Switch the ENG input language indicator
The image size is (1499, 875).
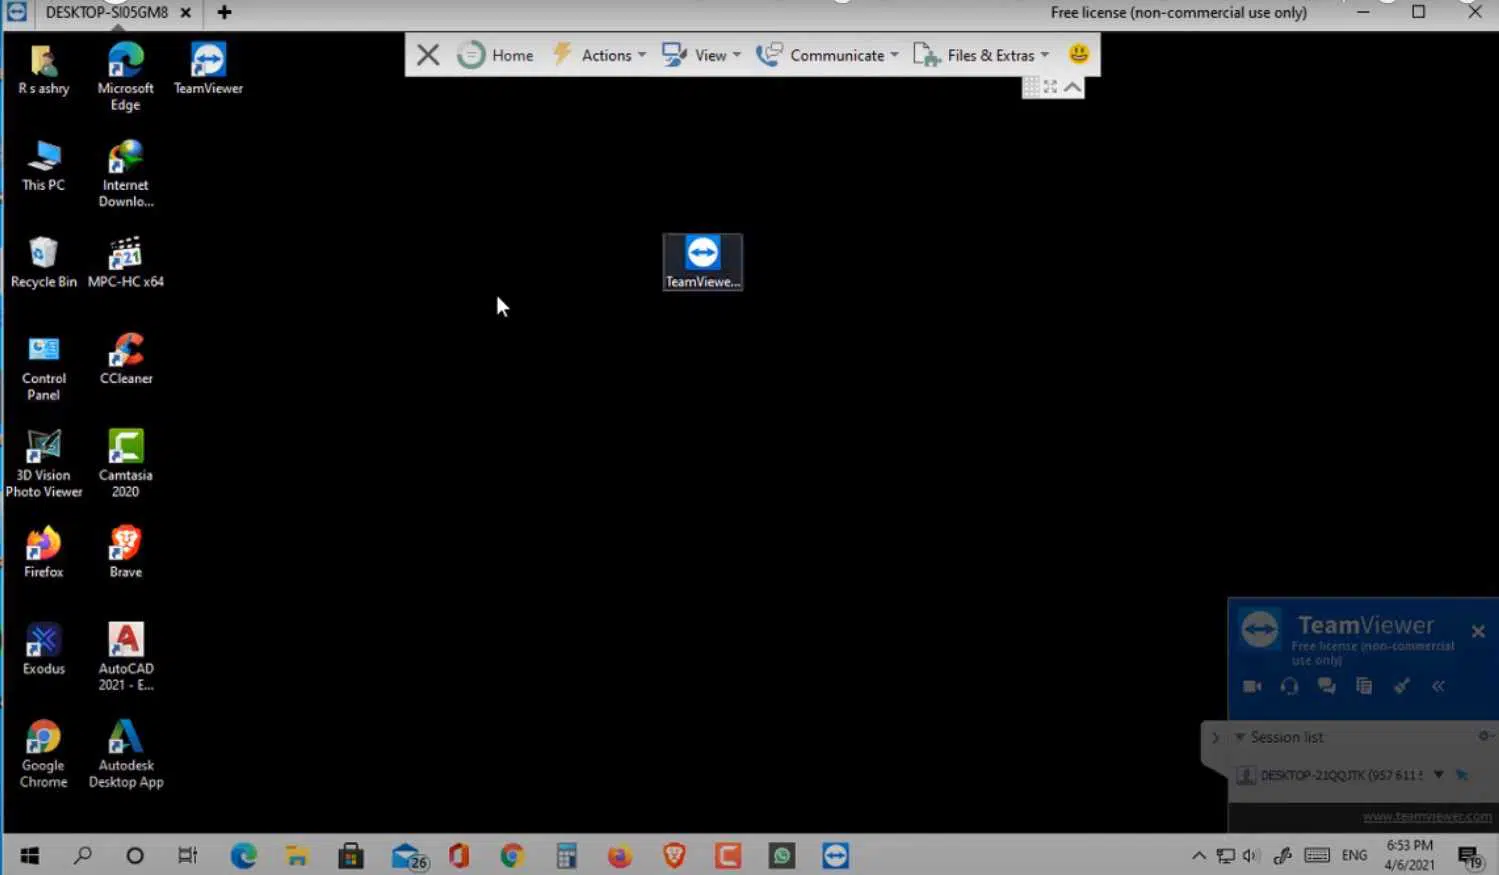click(1354, 855)
